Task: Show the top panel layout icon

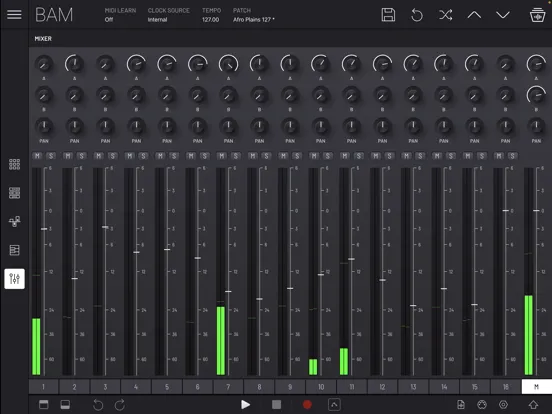Action: pos(44,404)
